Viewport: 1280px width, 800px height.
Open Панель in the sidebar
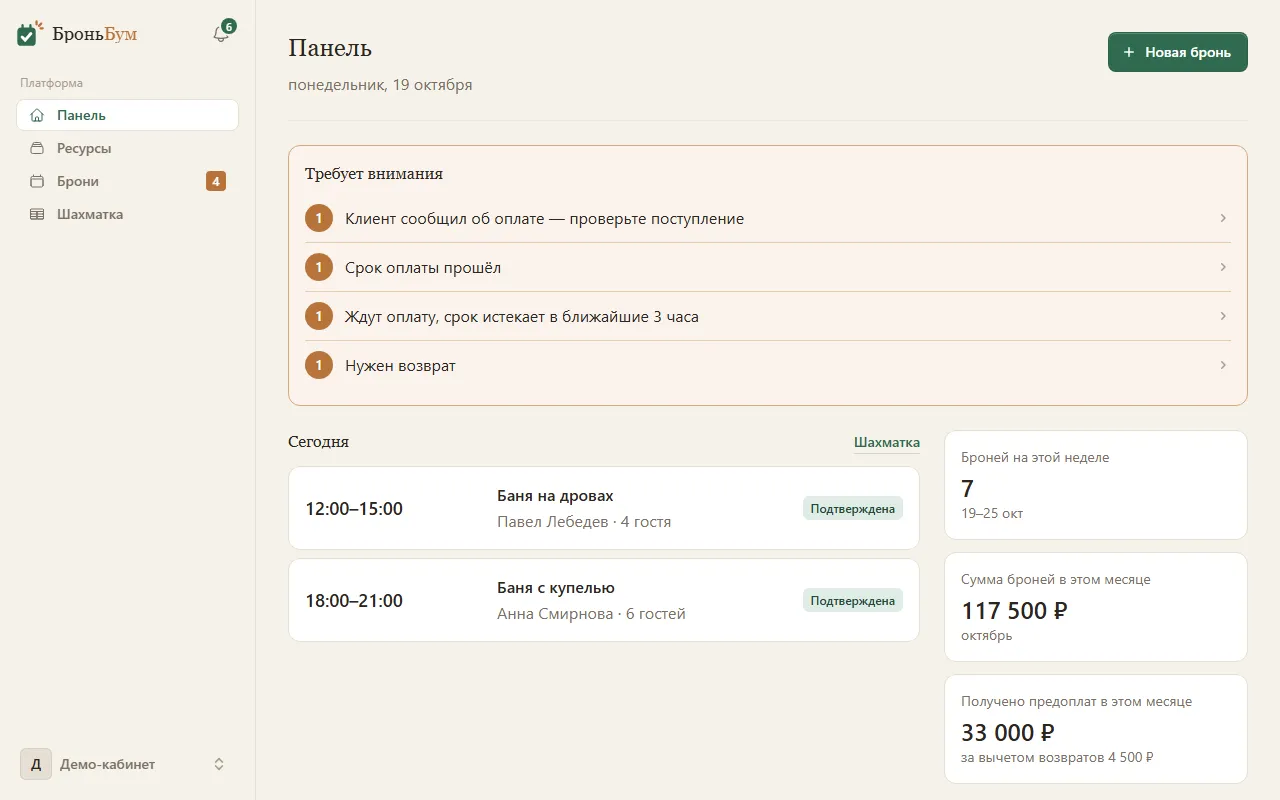[127, 115]
